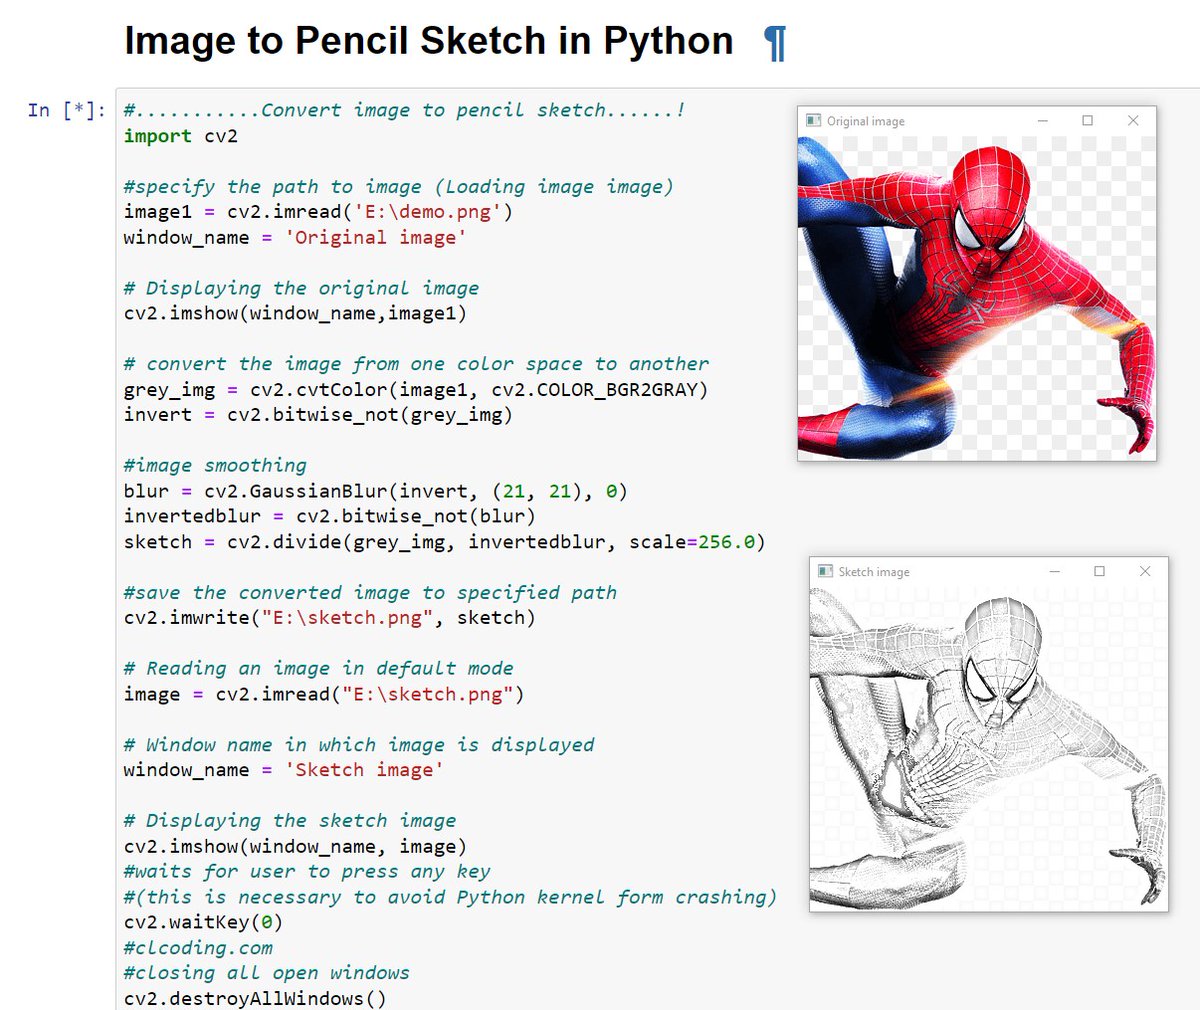This screenshot has width=1200, height=1010.
Task: Minimize the Original image window
Action: pyautogui.click(x=1040, y=120)
